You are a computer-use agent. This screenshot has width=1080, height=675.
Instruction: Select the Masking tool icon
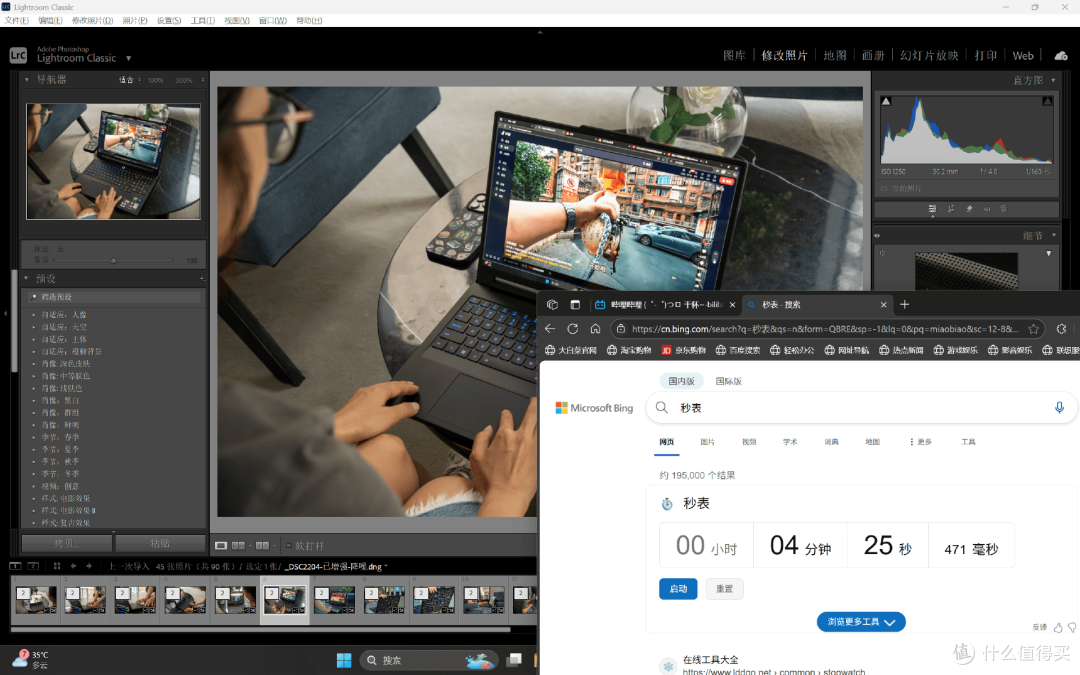(1004, 209)
